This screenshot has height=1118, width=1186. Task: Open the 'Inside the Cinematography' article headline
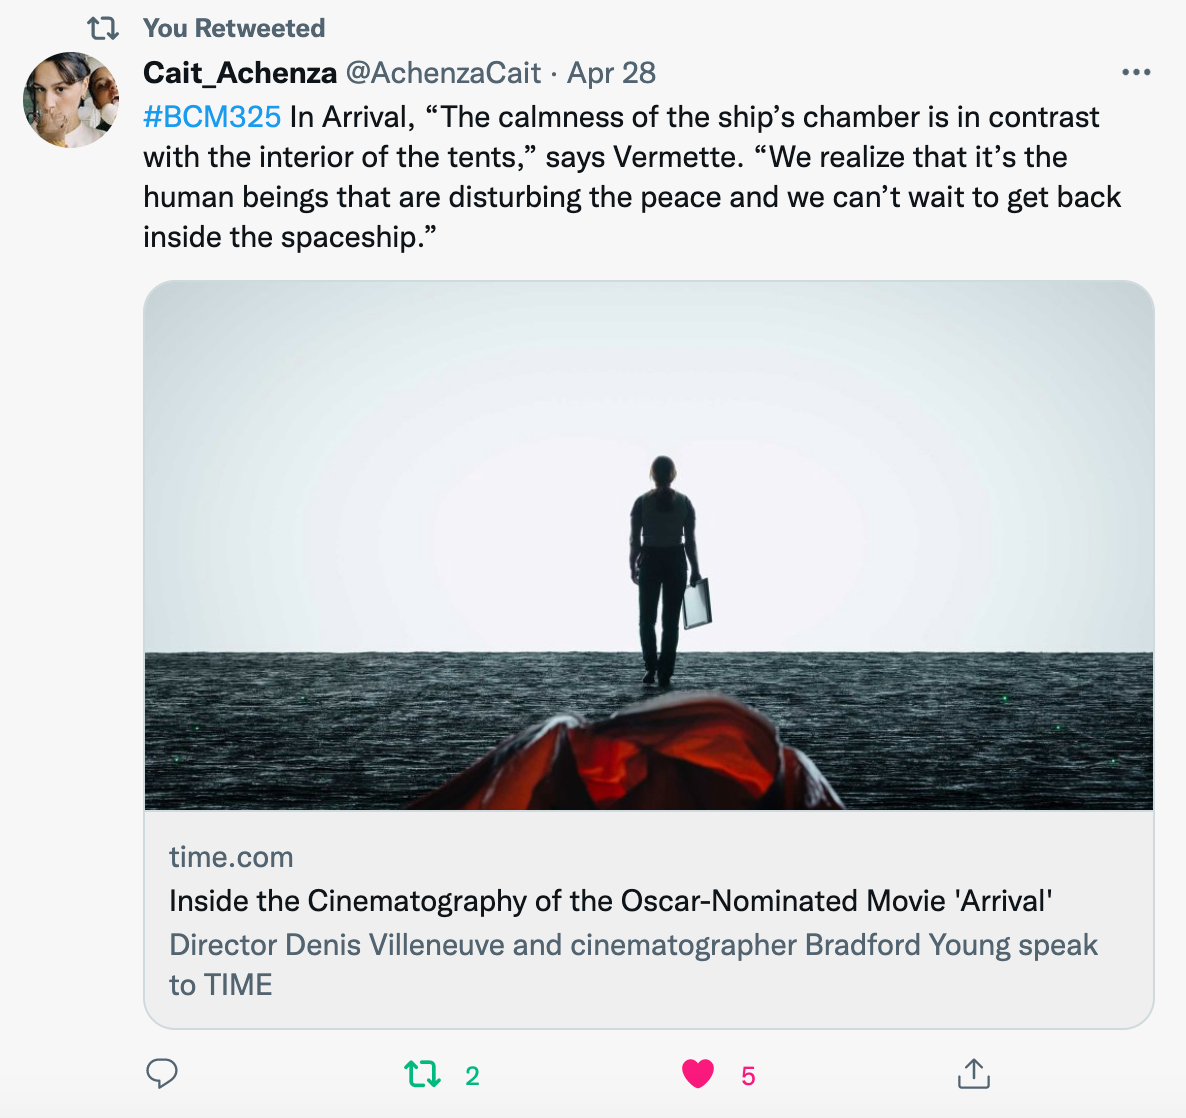click(610, 901)
